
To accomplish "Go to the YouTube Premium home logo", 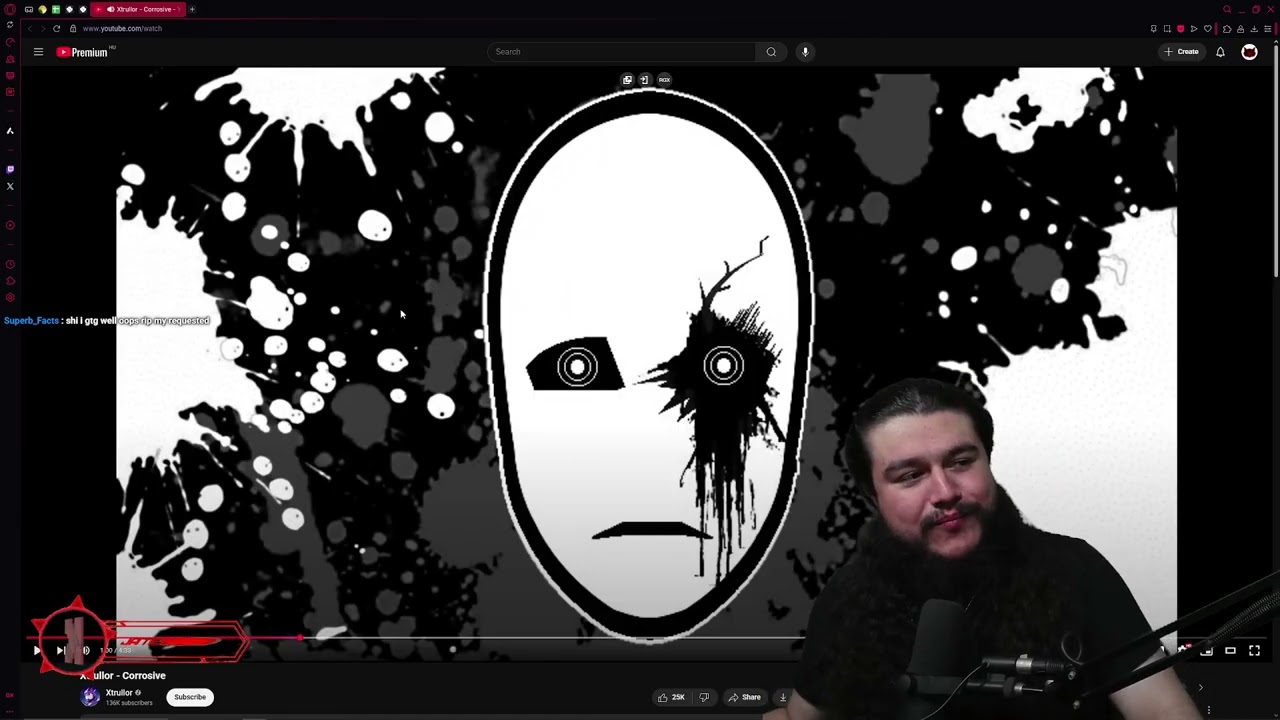I will click(83, 52).
